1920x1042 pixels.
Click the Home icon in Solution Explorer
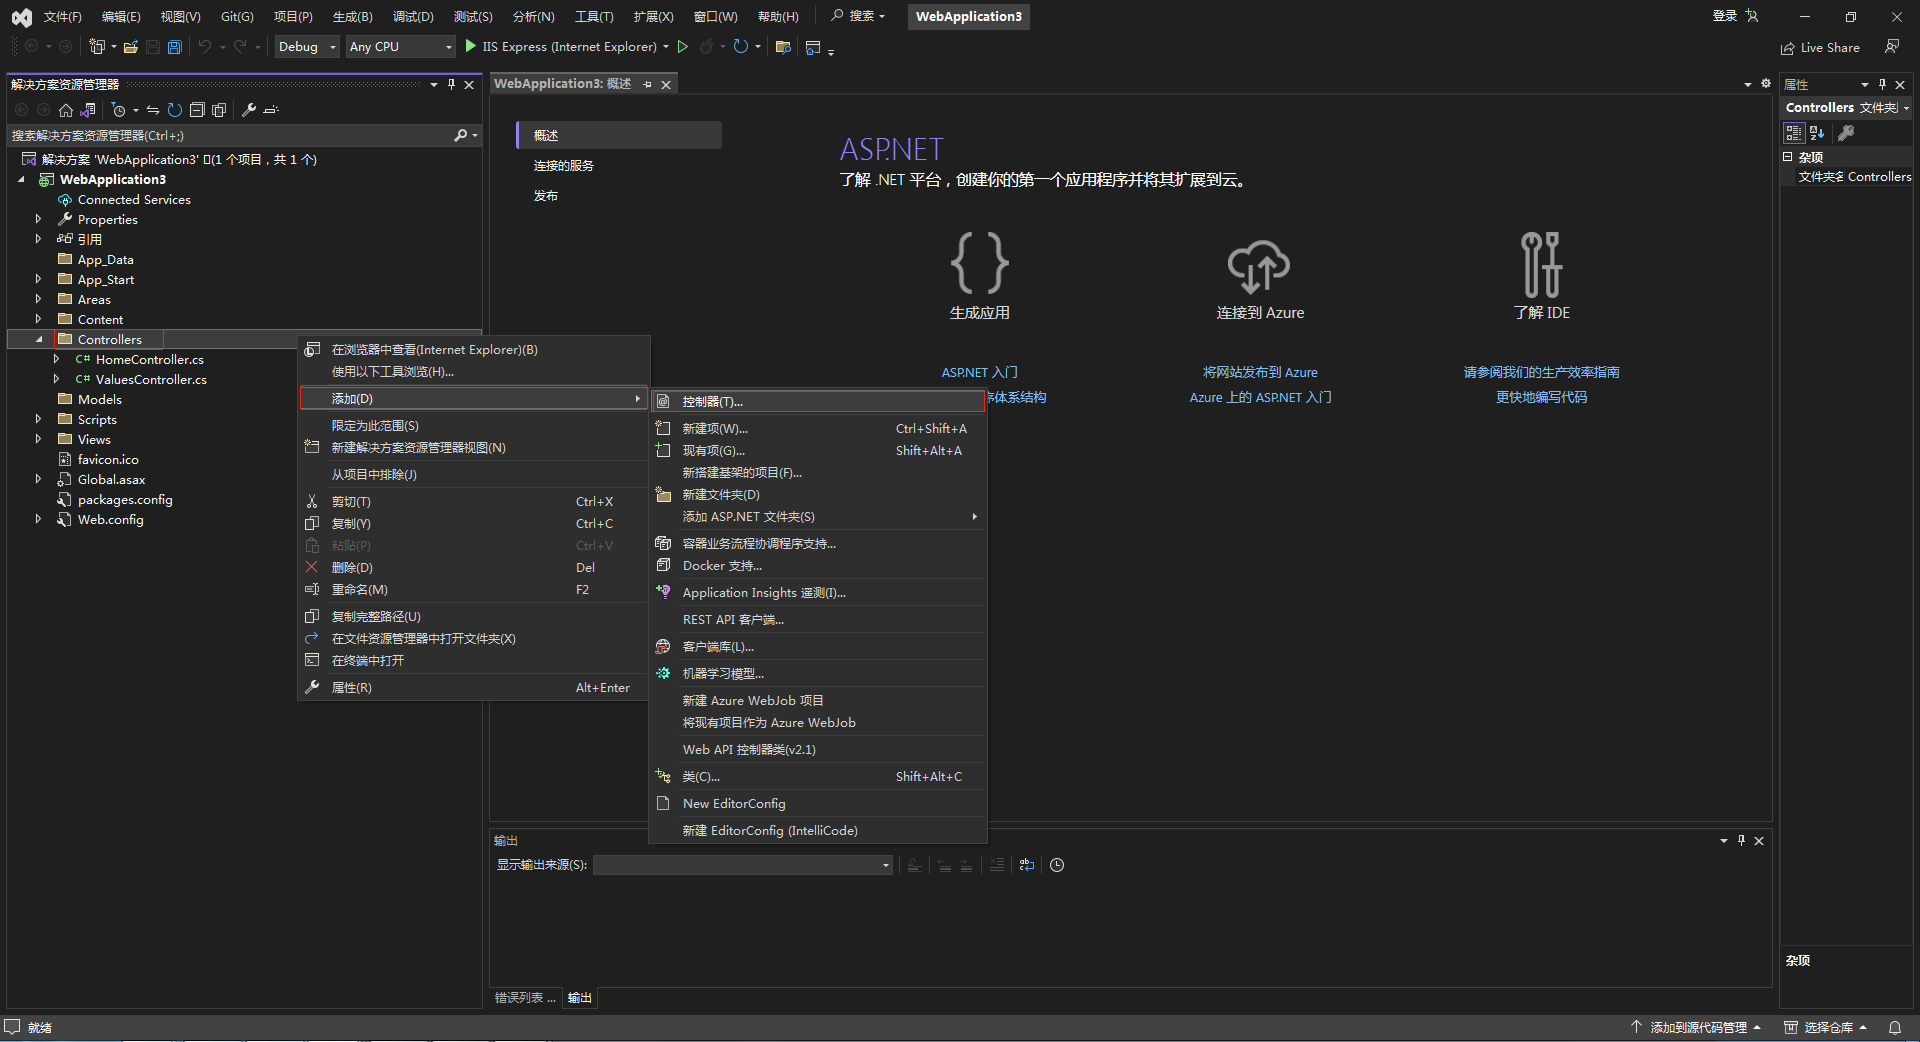click(x=66, y=110)
